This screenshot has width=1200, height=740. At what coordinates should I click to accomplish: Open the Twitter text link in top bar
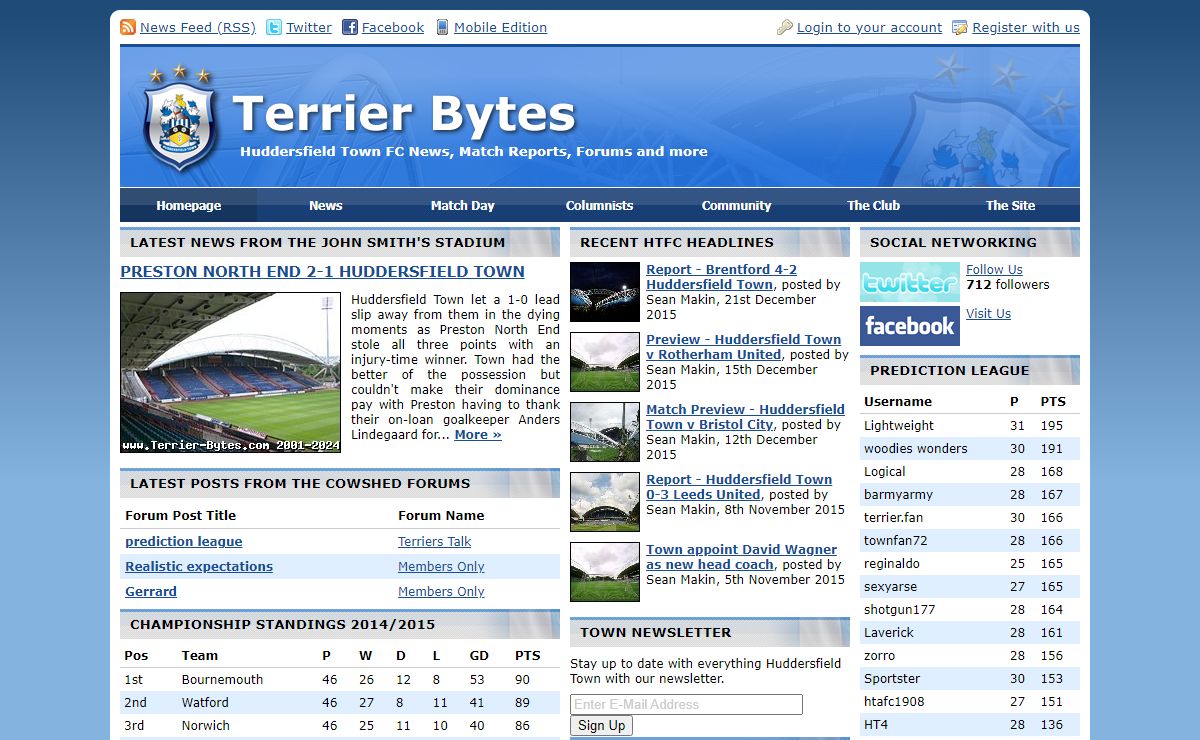tap(309, 27)
